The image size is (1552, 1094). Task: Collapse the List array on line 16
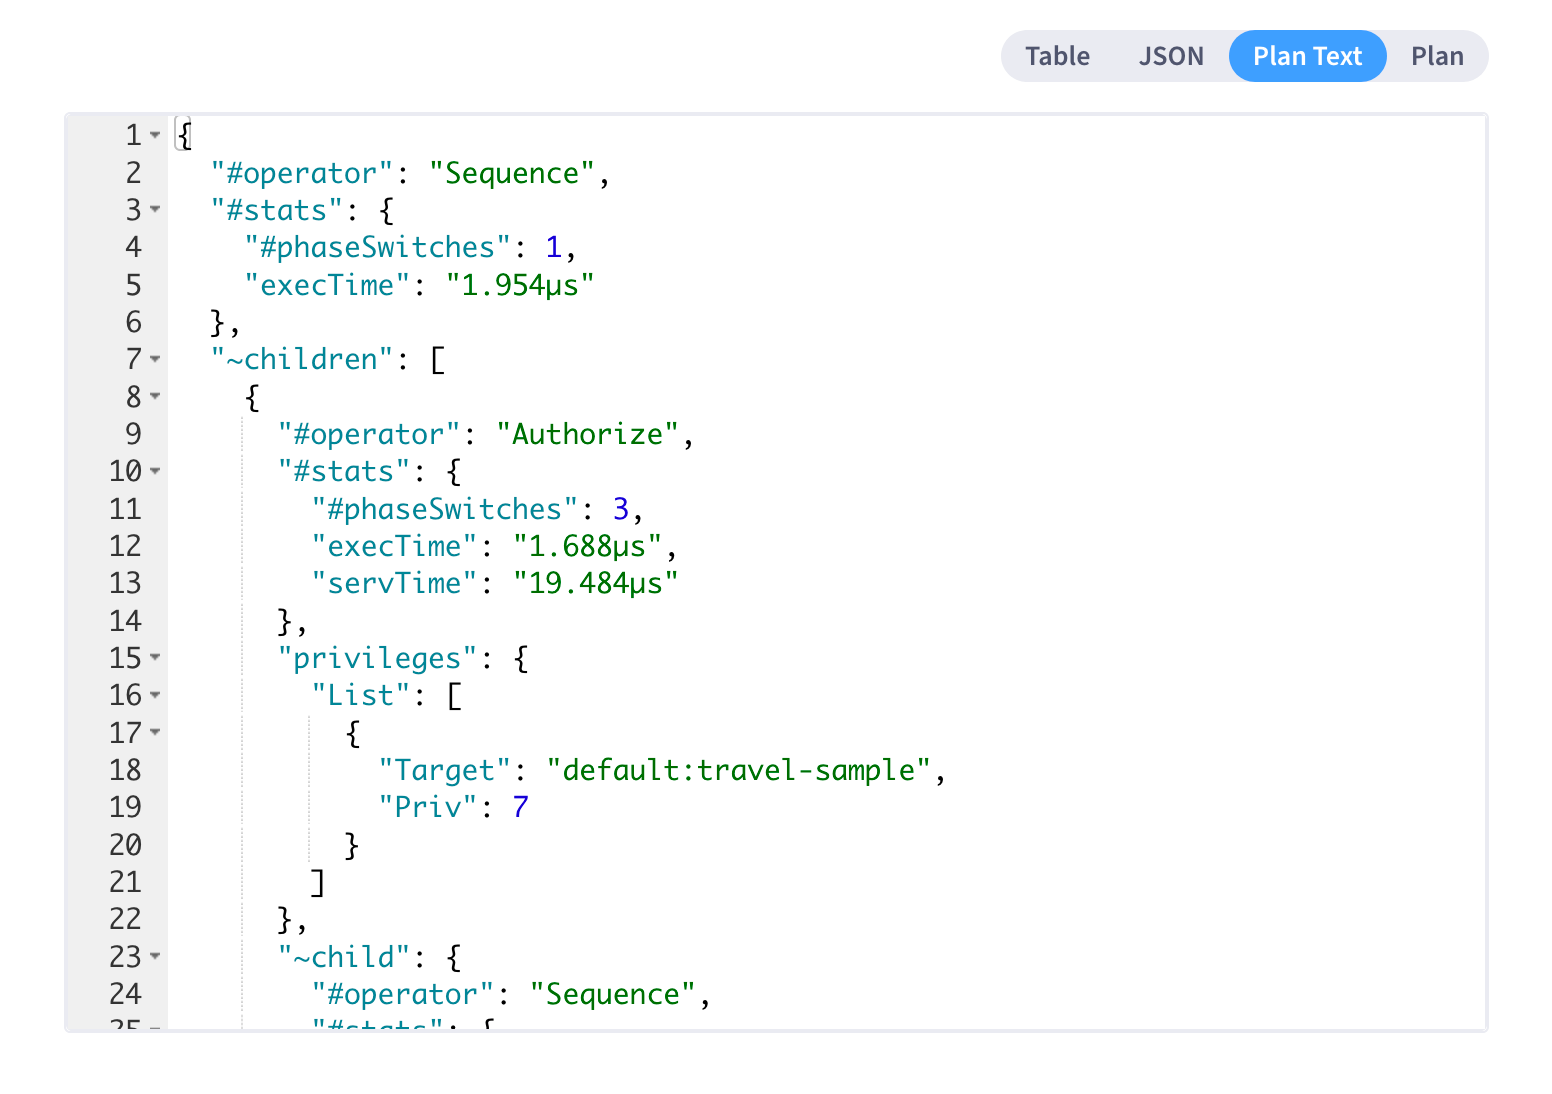click(155, 695)
